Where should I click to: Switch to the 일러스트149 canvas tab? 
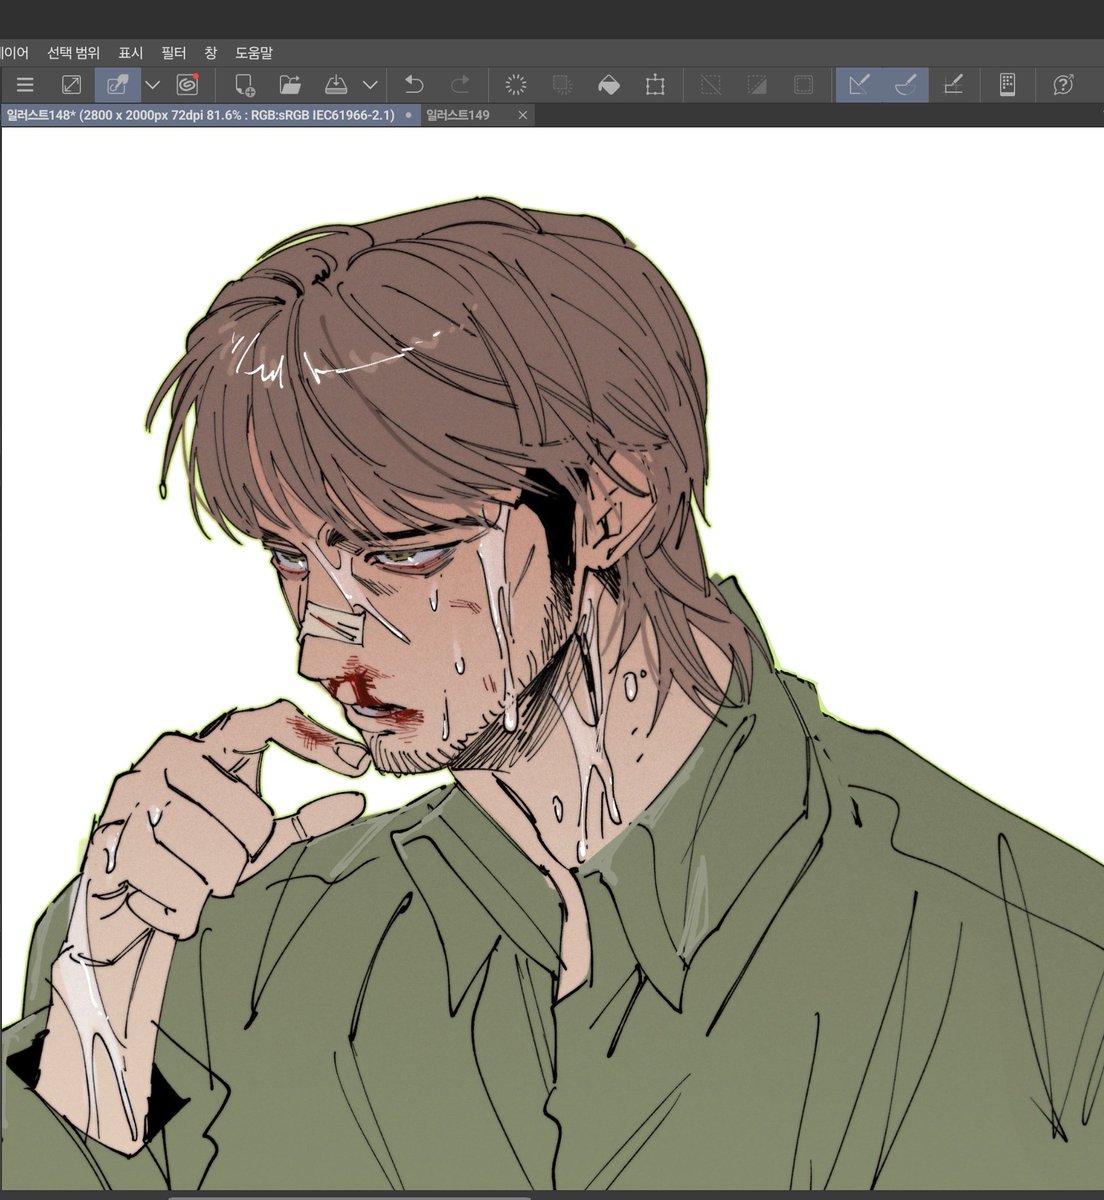(458, 115)
